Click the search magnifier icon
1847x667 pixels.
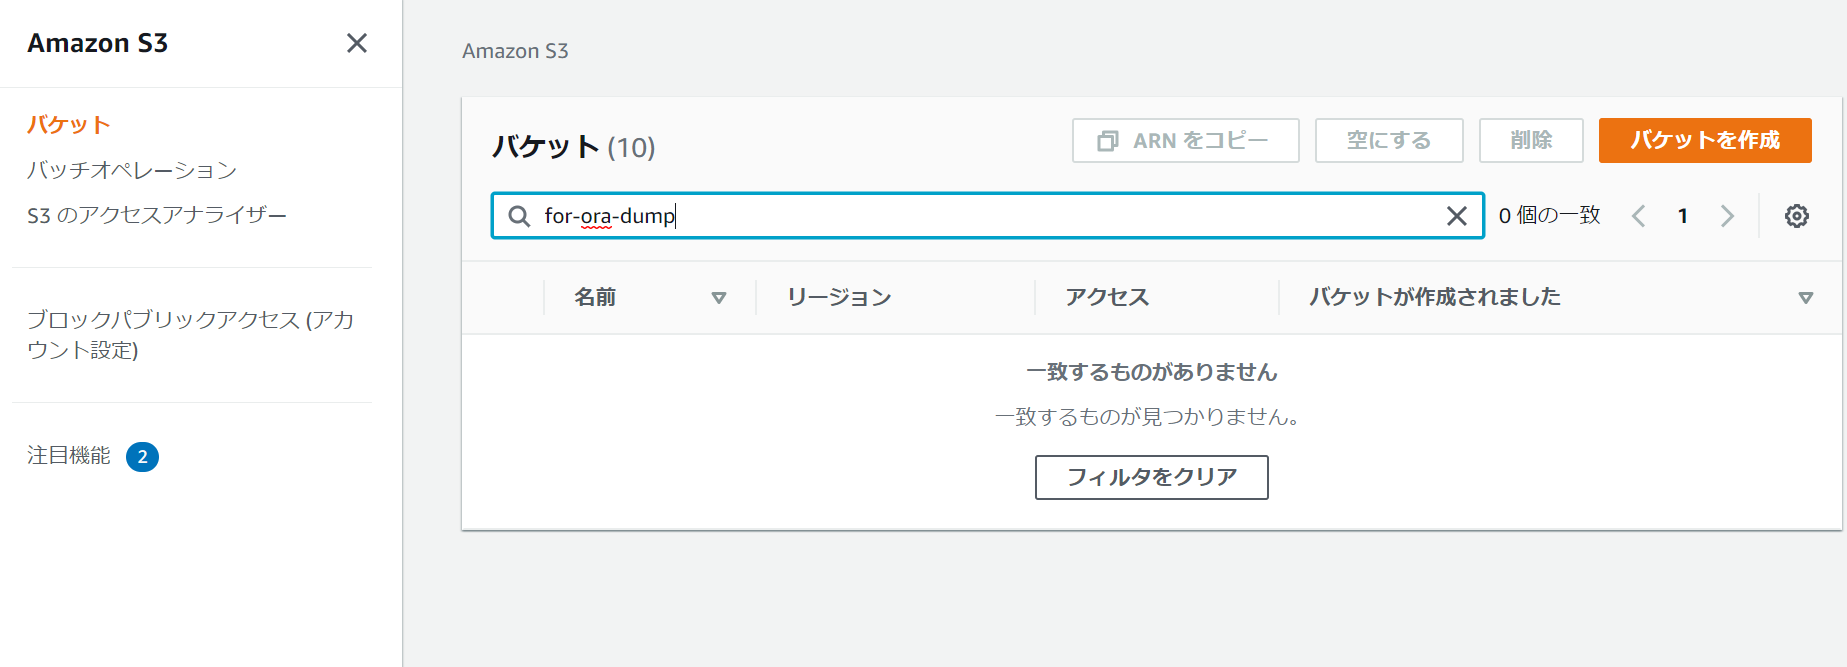point(519,216)
